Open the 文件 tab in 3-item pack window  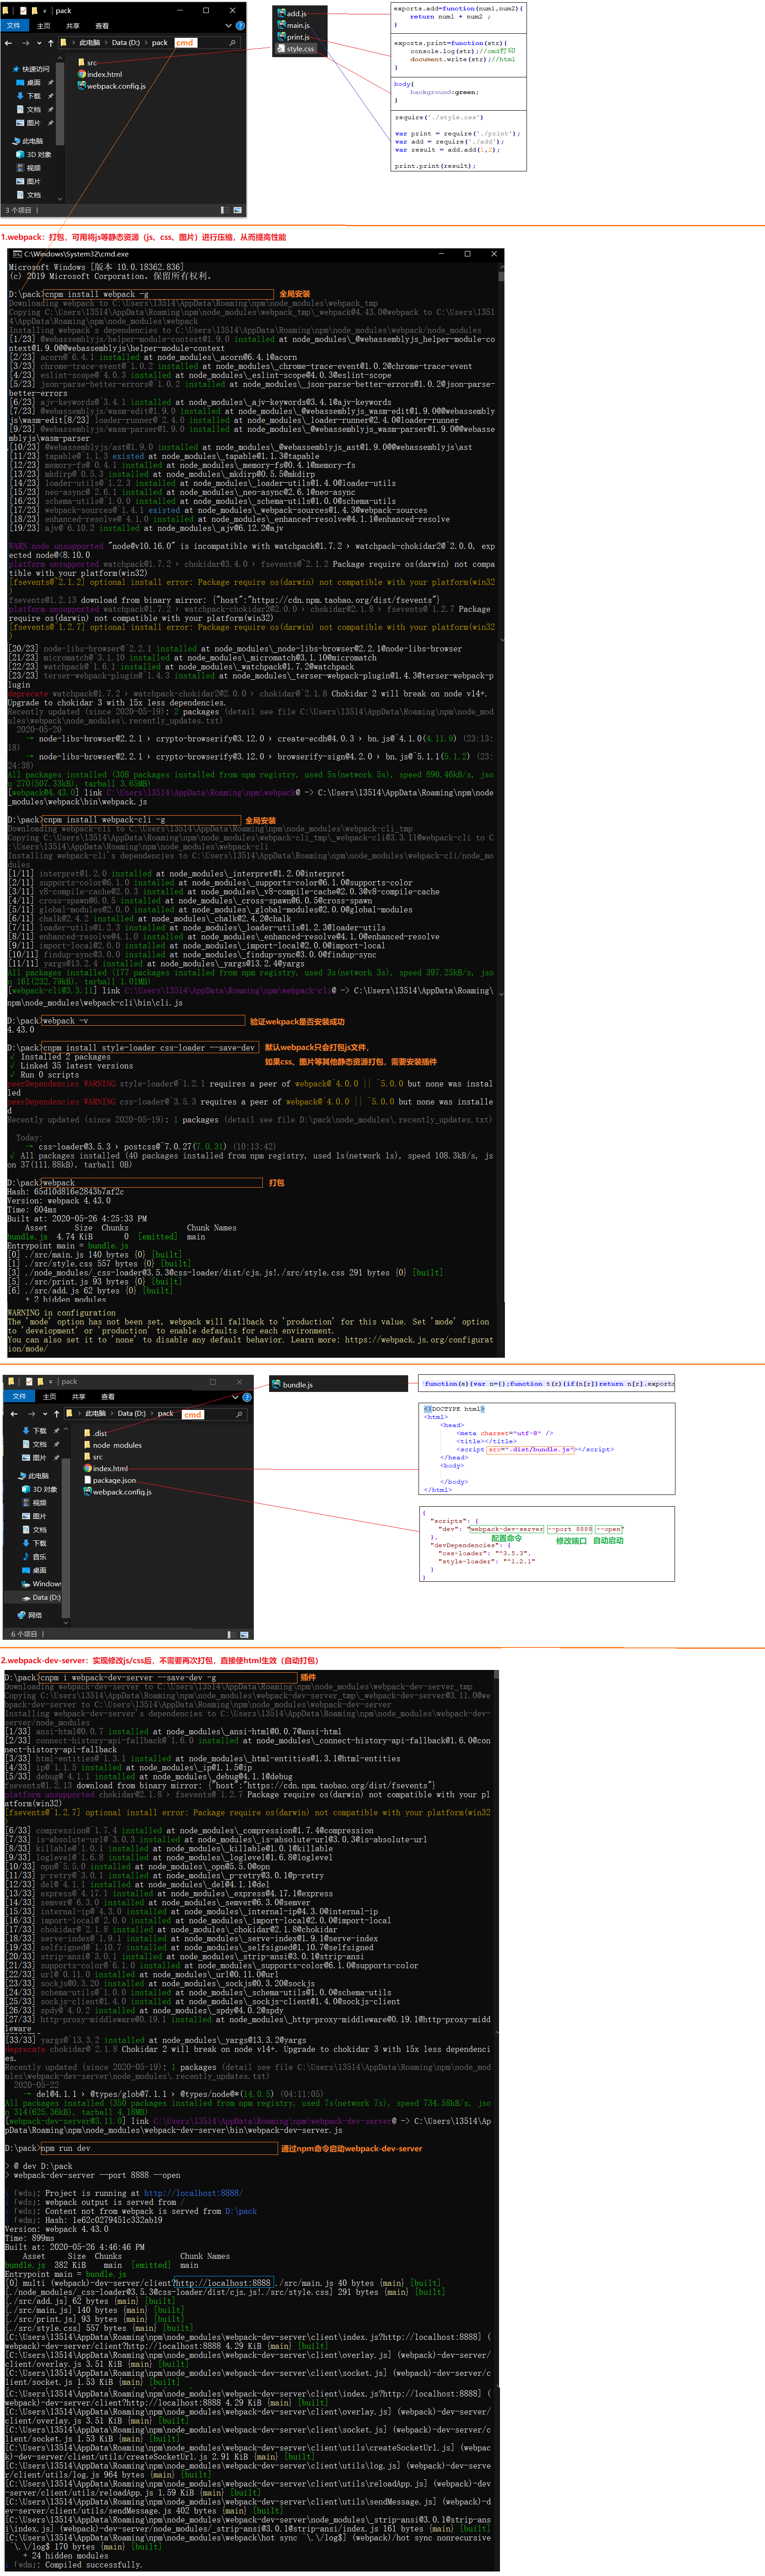pos(14,26)
